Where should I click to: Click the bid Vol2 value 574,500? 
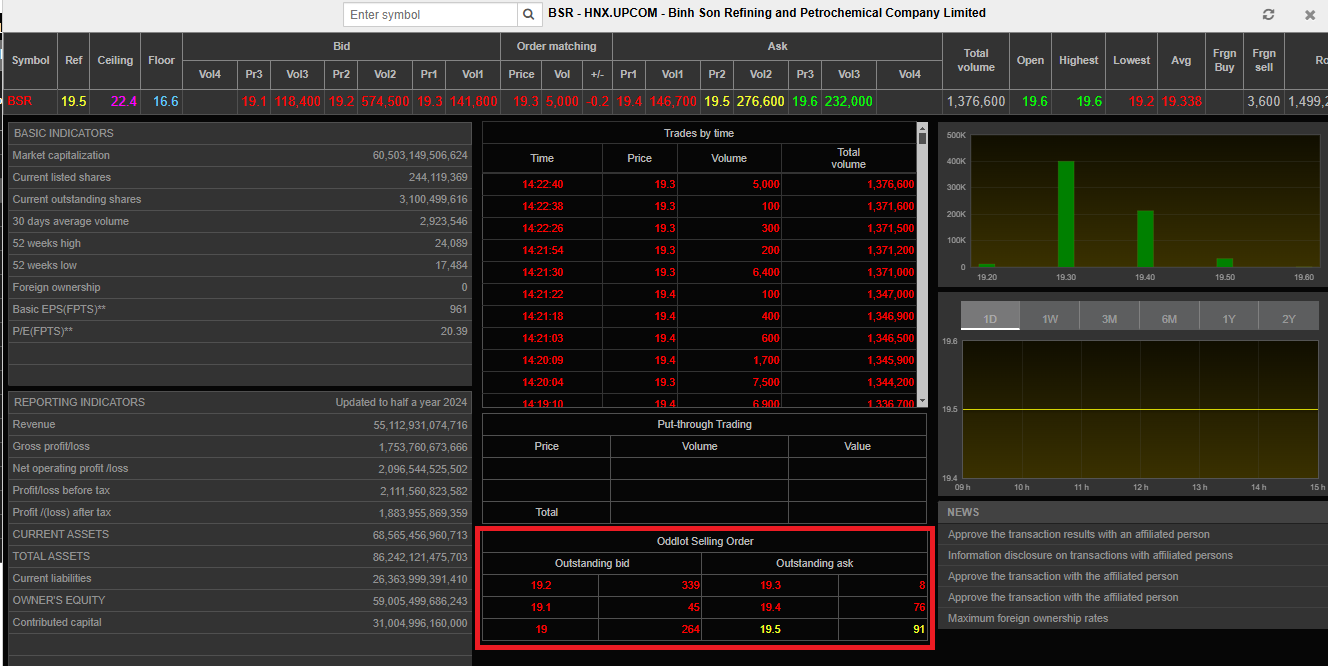click(385, 101)
